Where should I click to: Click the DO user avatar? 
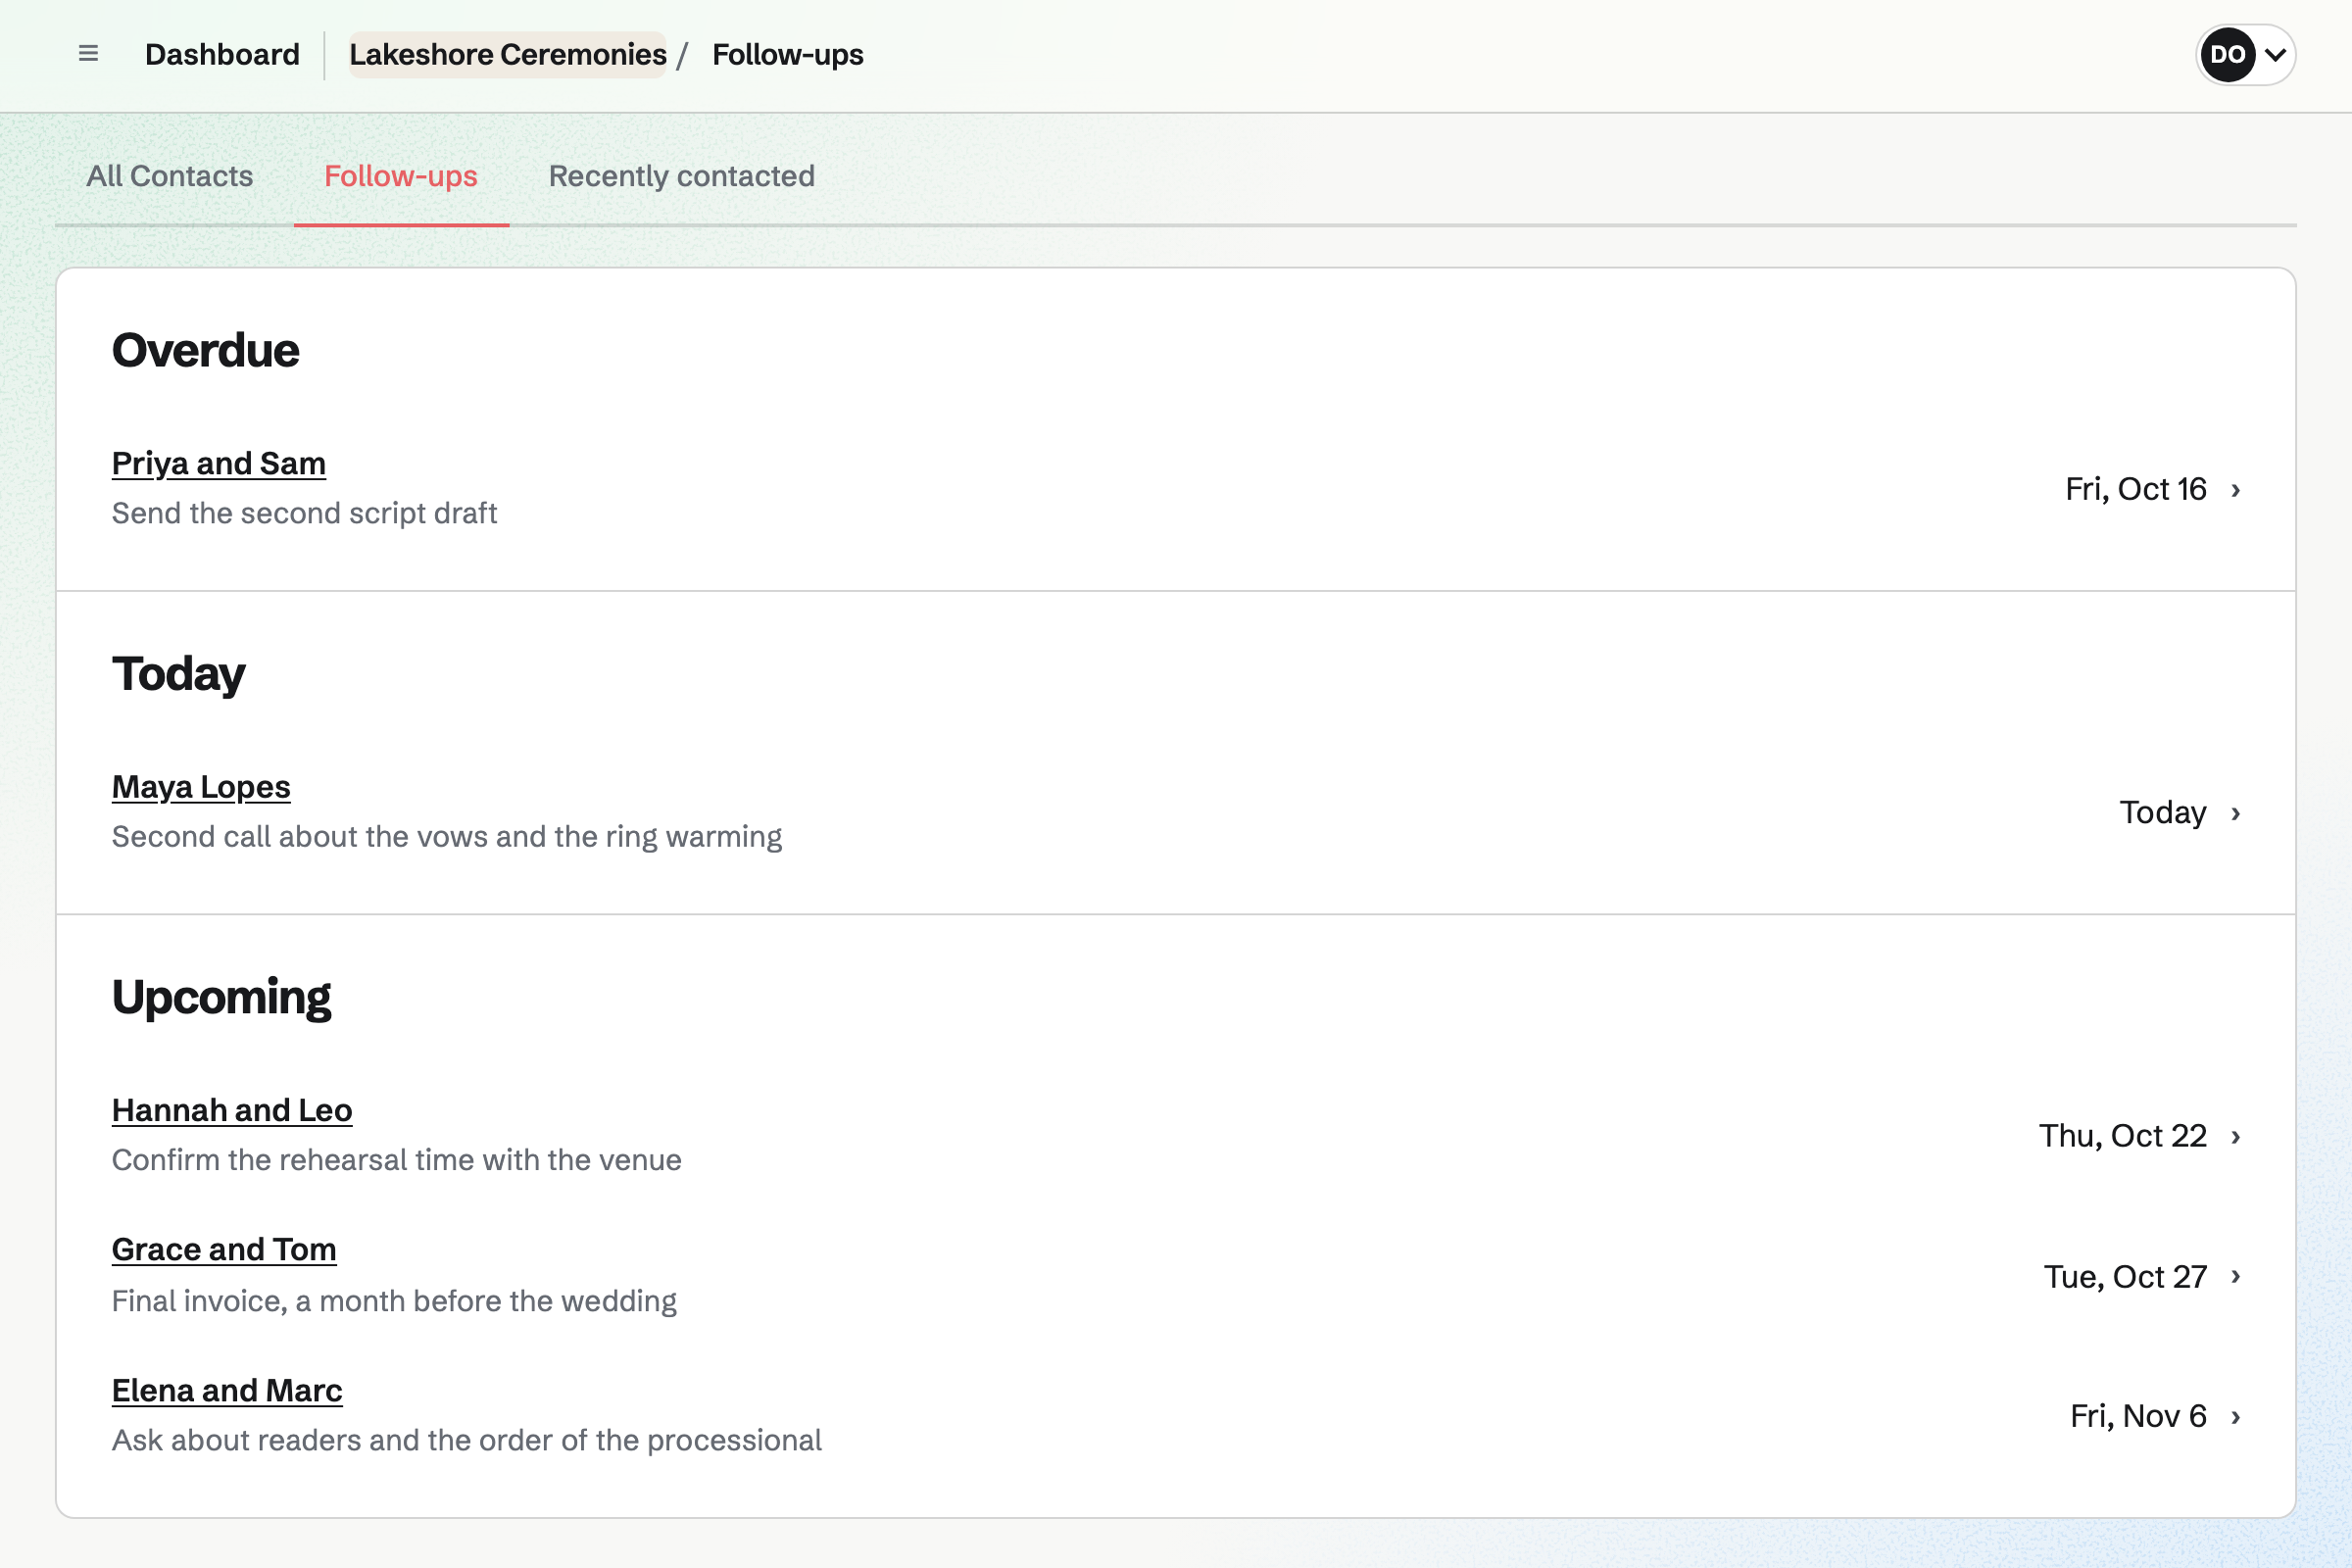(x=2227, y=55)
